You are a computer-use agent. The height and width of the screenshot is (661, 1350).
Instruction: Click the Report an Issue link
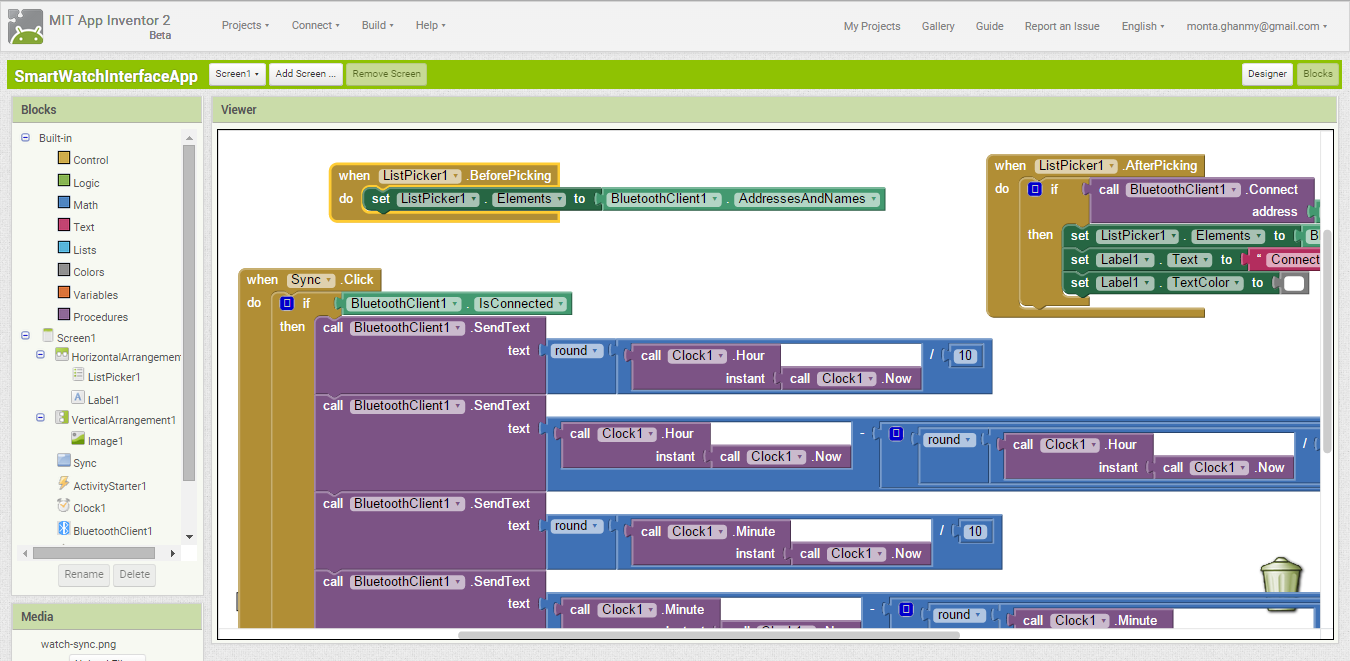(x=1062, y=27)
